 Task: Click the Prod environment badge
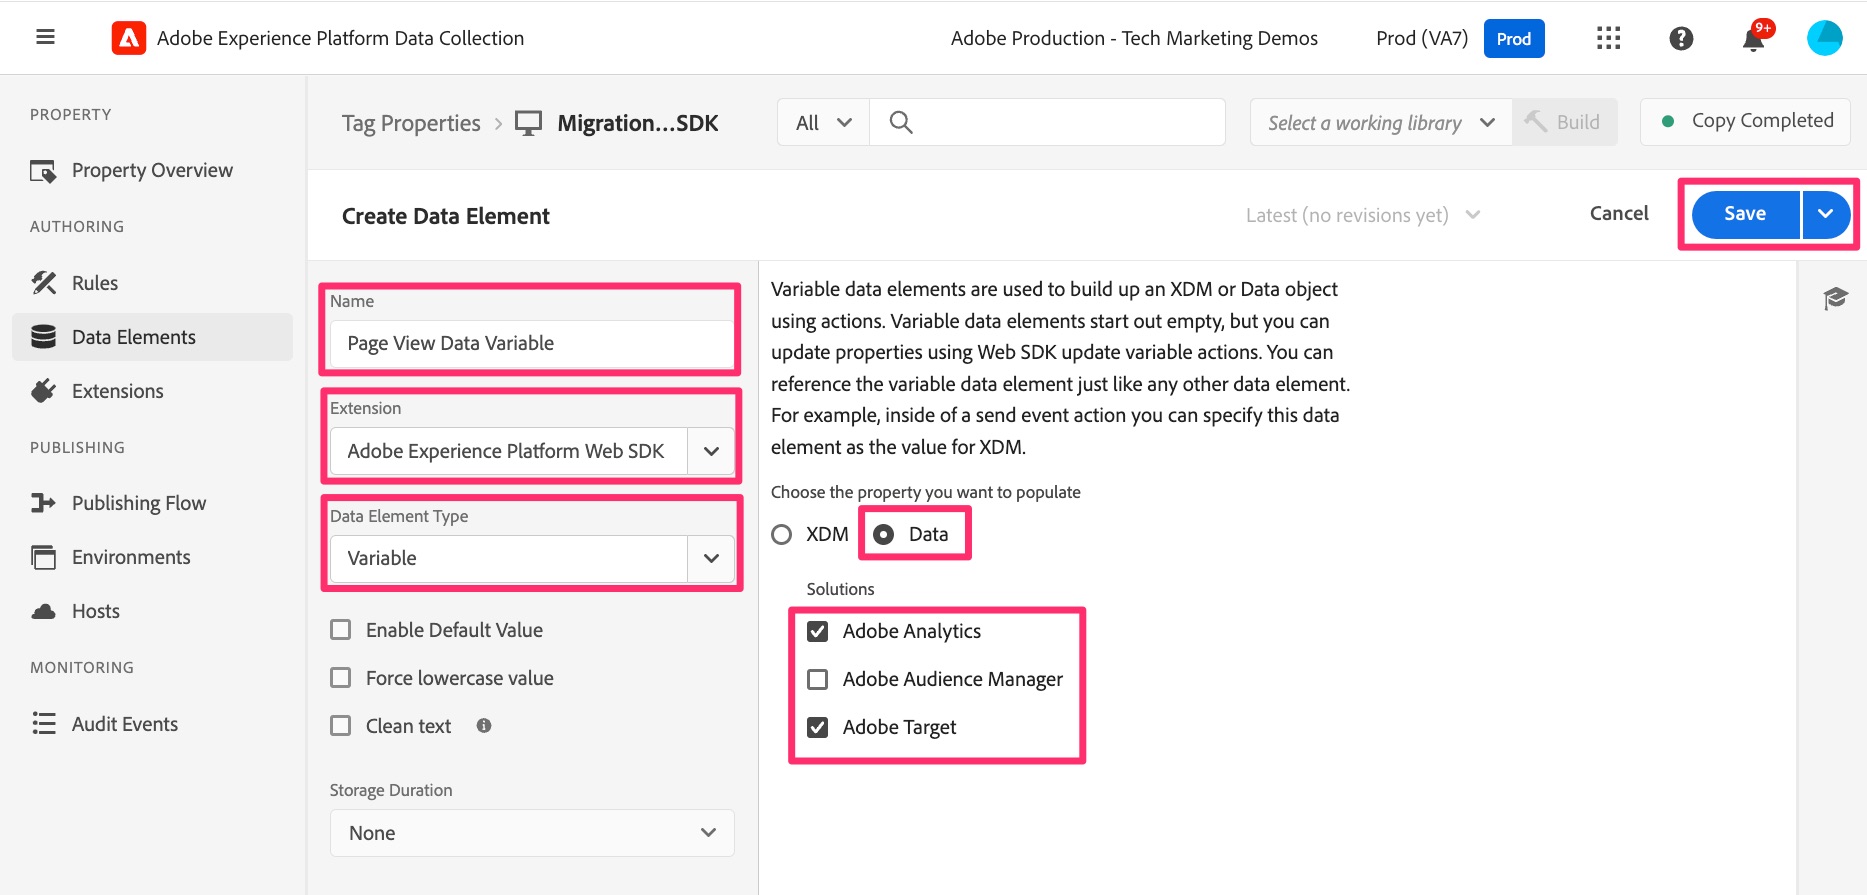point(1514,39)
